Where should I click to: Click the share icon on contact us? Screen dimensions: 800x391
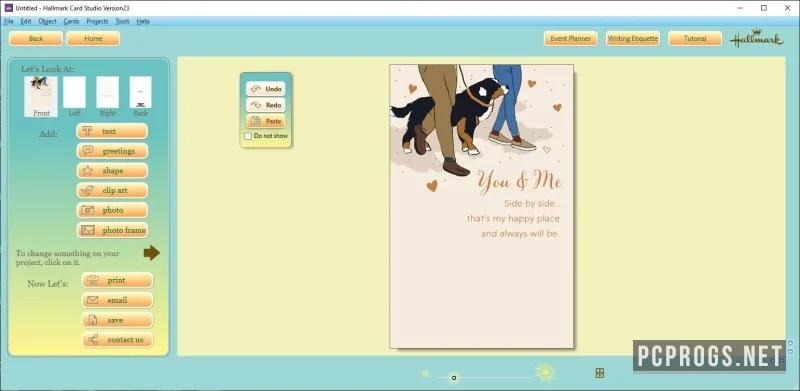point(92,339)
